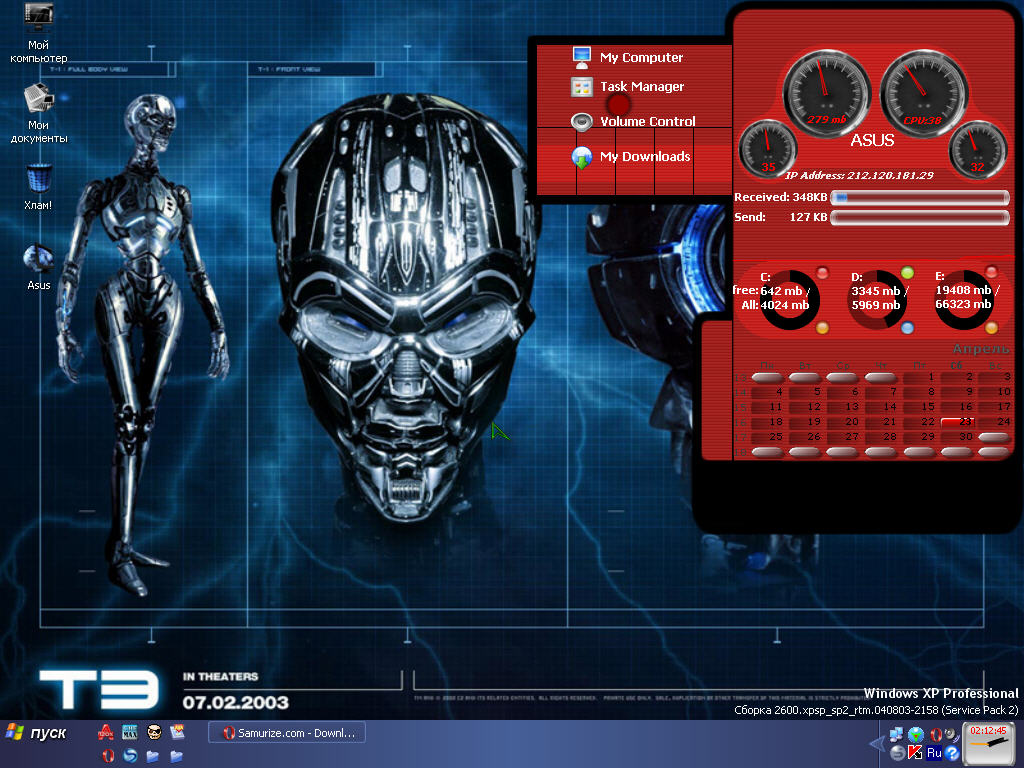Click the sunglasses face Quick Launch icon
The image size is (1024, 768).
pos(153,732)
